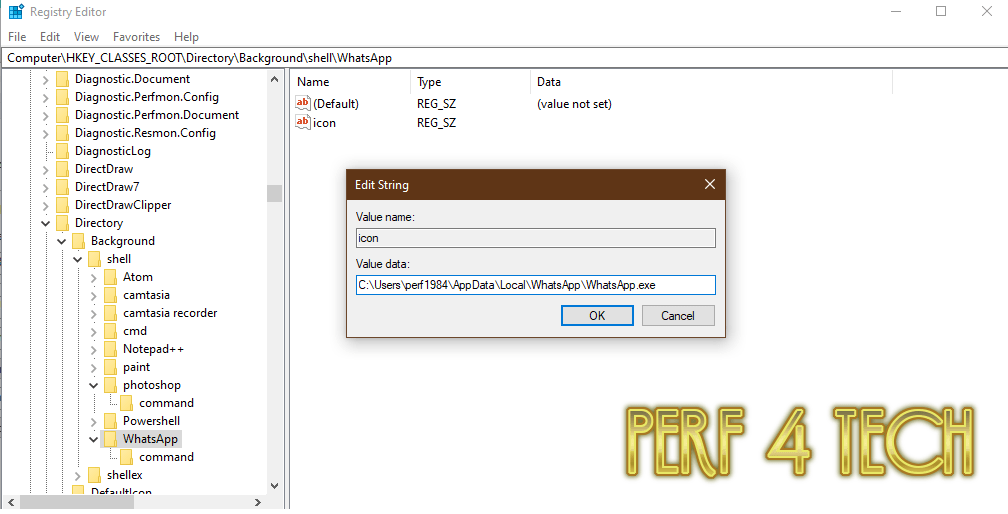Viewport: 1008px width, 514px height.
Task: Confirm the Edit String dialog with OK
Action: tap(597, 315)
